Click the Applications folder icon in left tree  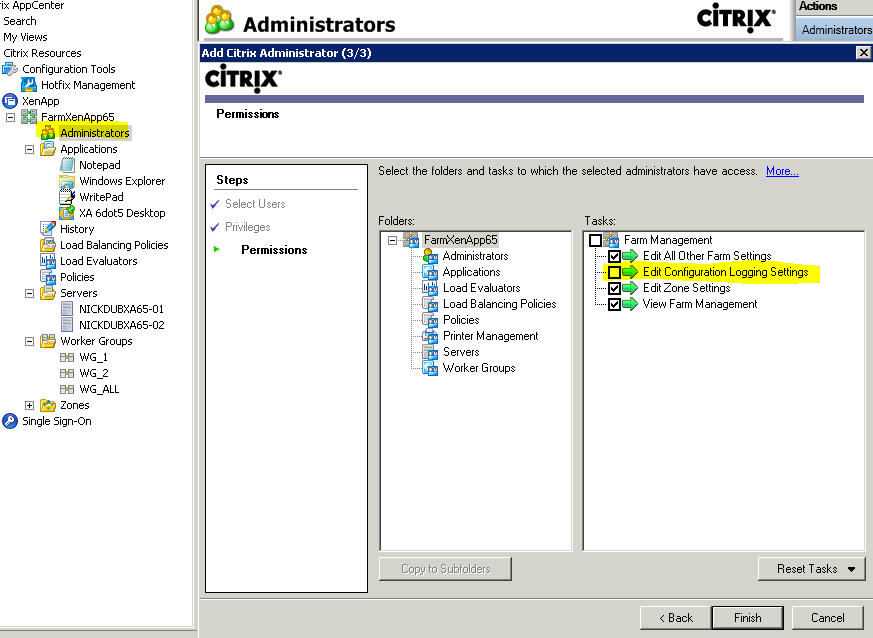[48, 149]
